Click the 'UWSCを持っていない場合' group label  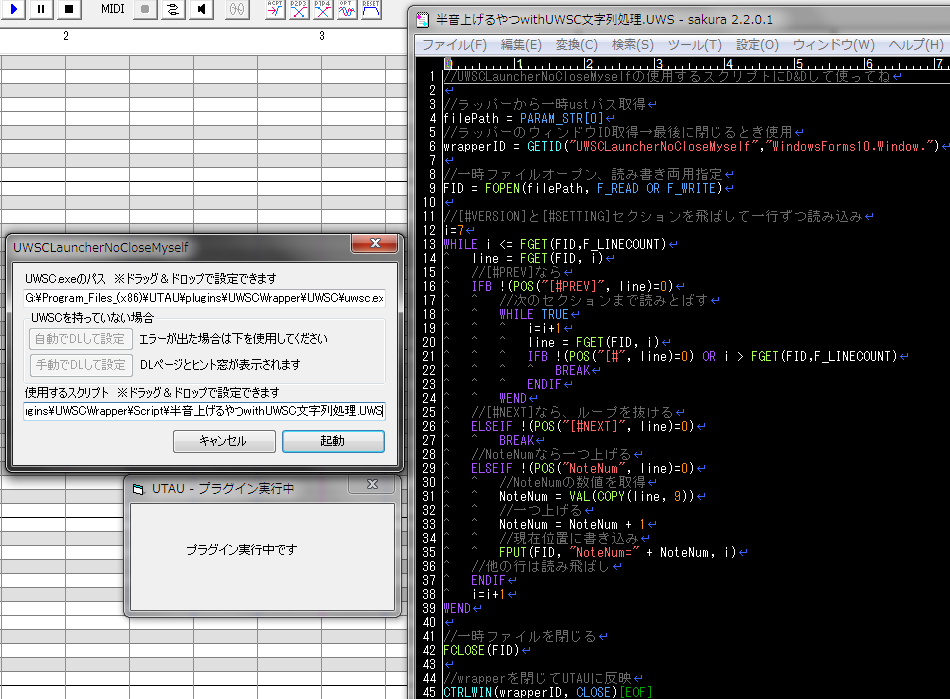click(93, 317)
